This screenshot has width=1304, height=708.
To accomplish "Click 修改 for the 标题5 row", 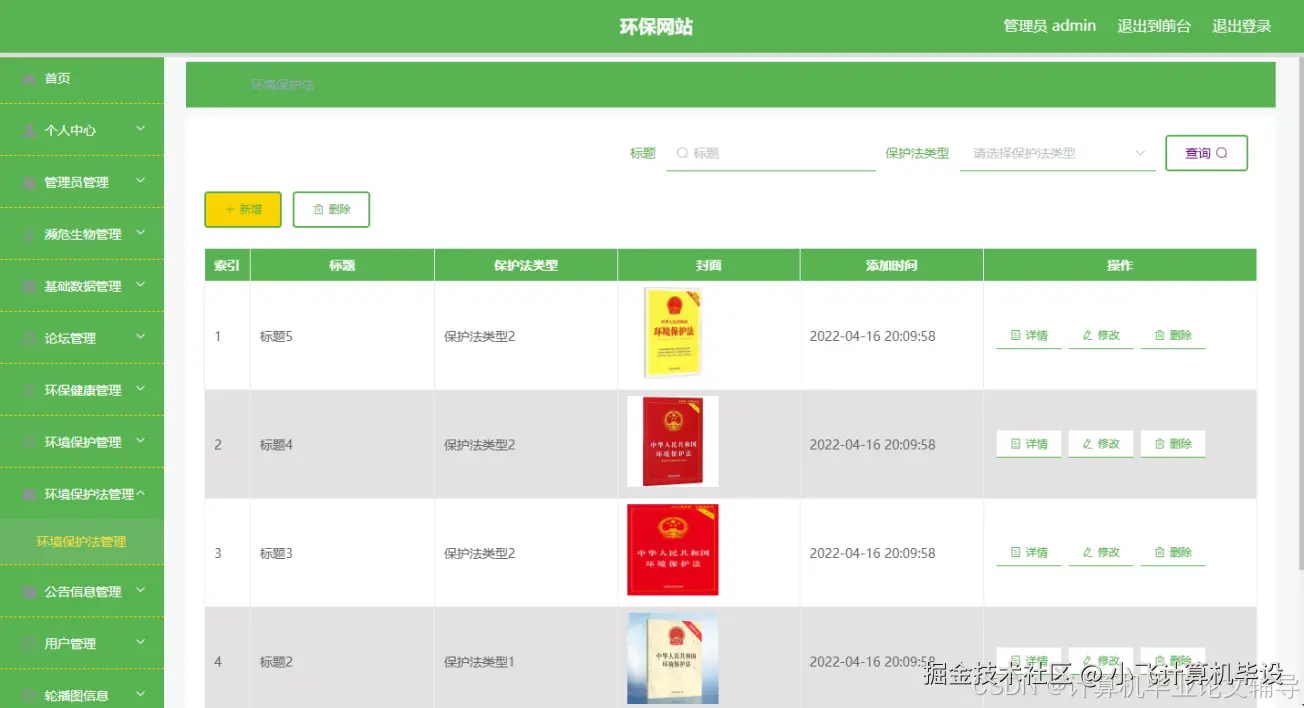I will click(1101, 336).
